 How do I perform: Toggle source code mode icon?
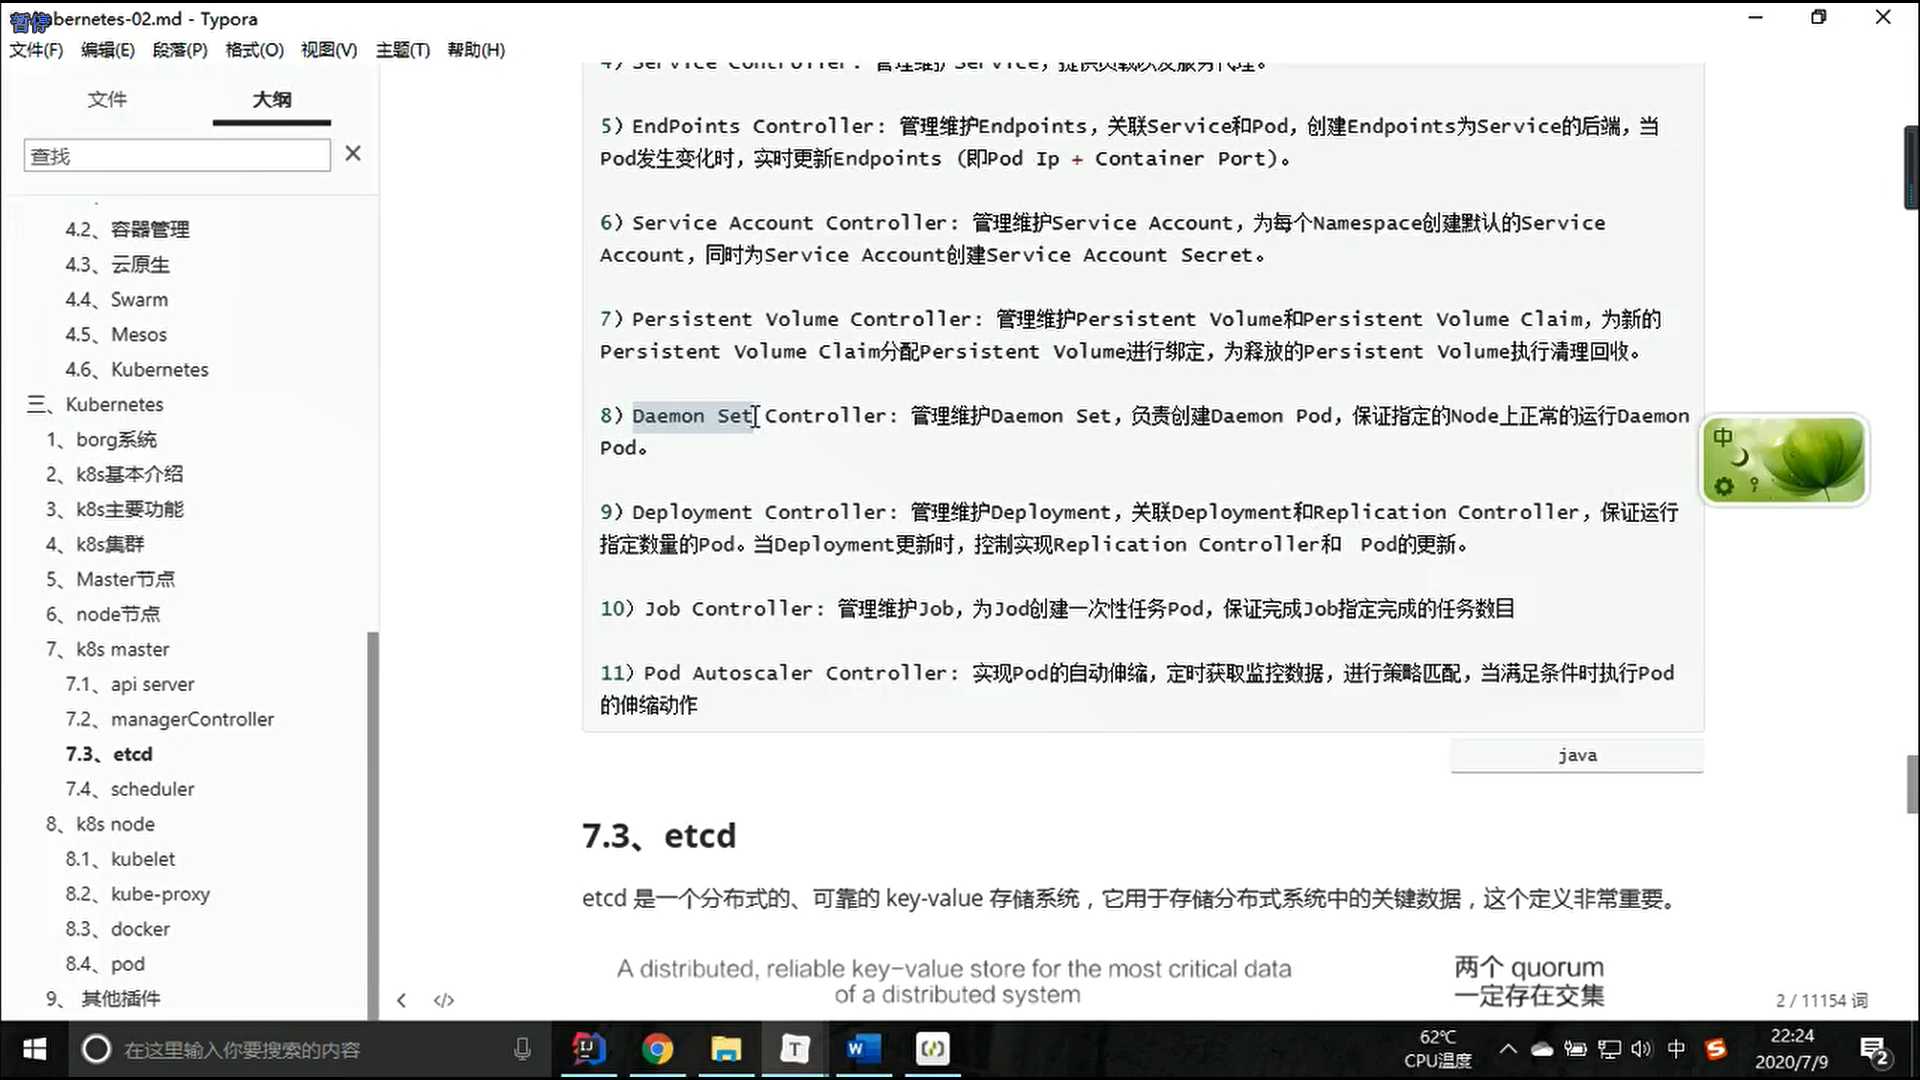pyautogui.click(x=444, y=1000)
